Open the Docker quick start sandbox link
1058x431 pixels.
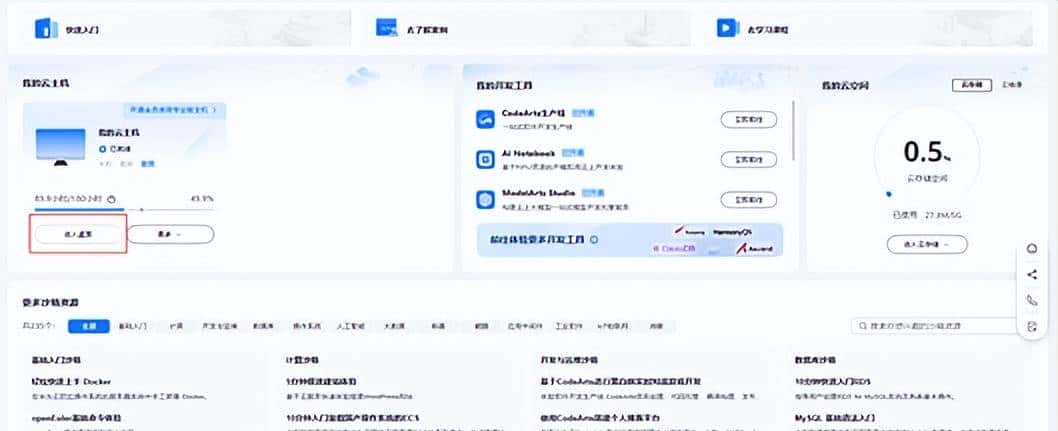click(x=72, y=381)
